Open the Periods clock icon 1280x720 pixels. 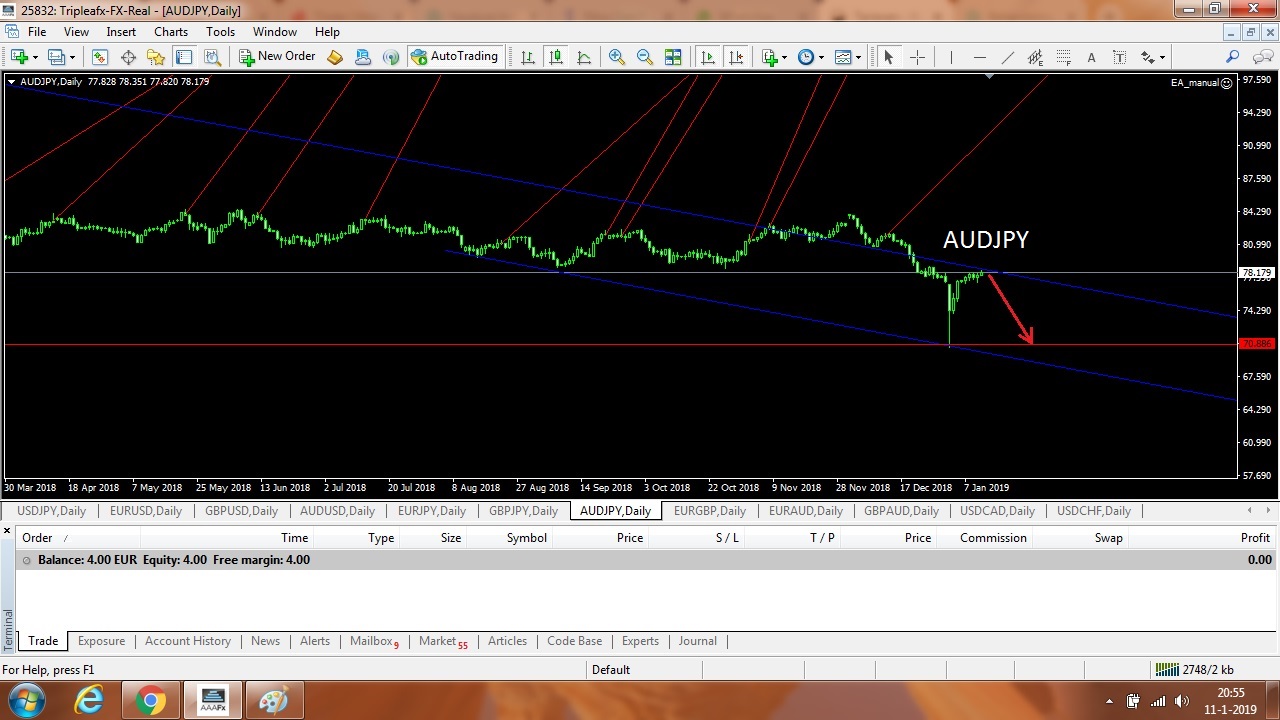[x=806, y=57]
